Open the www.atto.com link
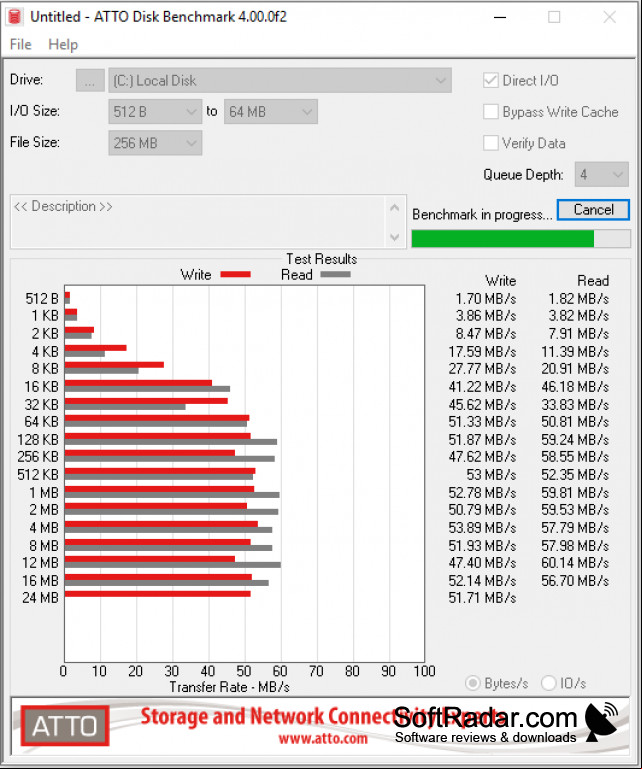 pos(323,739)
